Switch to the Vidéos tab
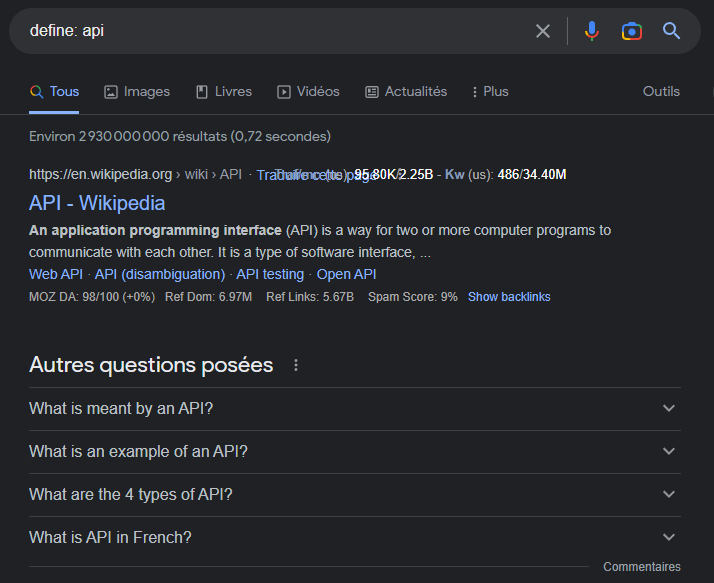 click(309, 92)
